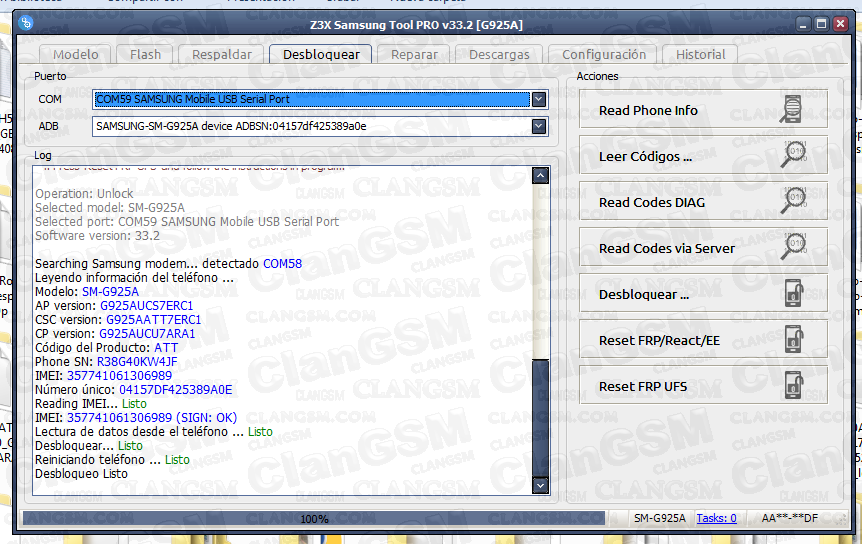Screen dimensions: 862x544
Task: Click the Desbloqueo Listo log line
Action: [81, 474]
